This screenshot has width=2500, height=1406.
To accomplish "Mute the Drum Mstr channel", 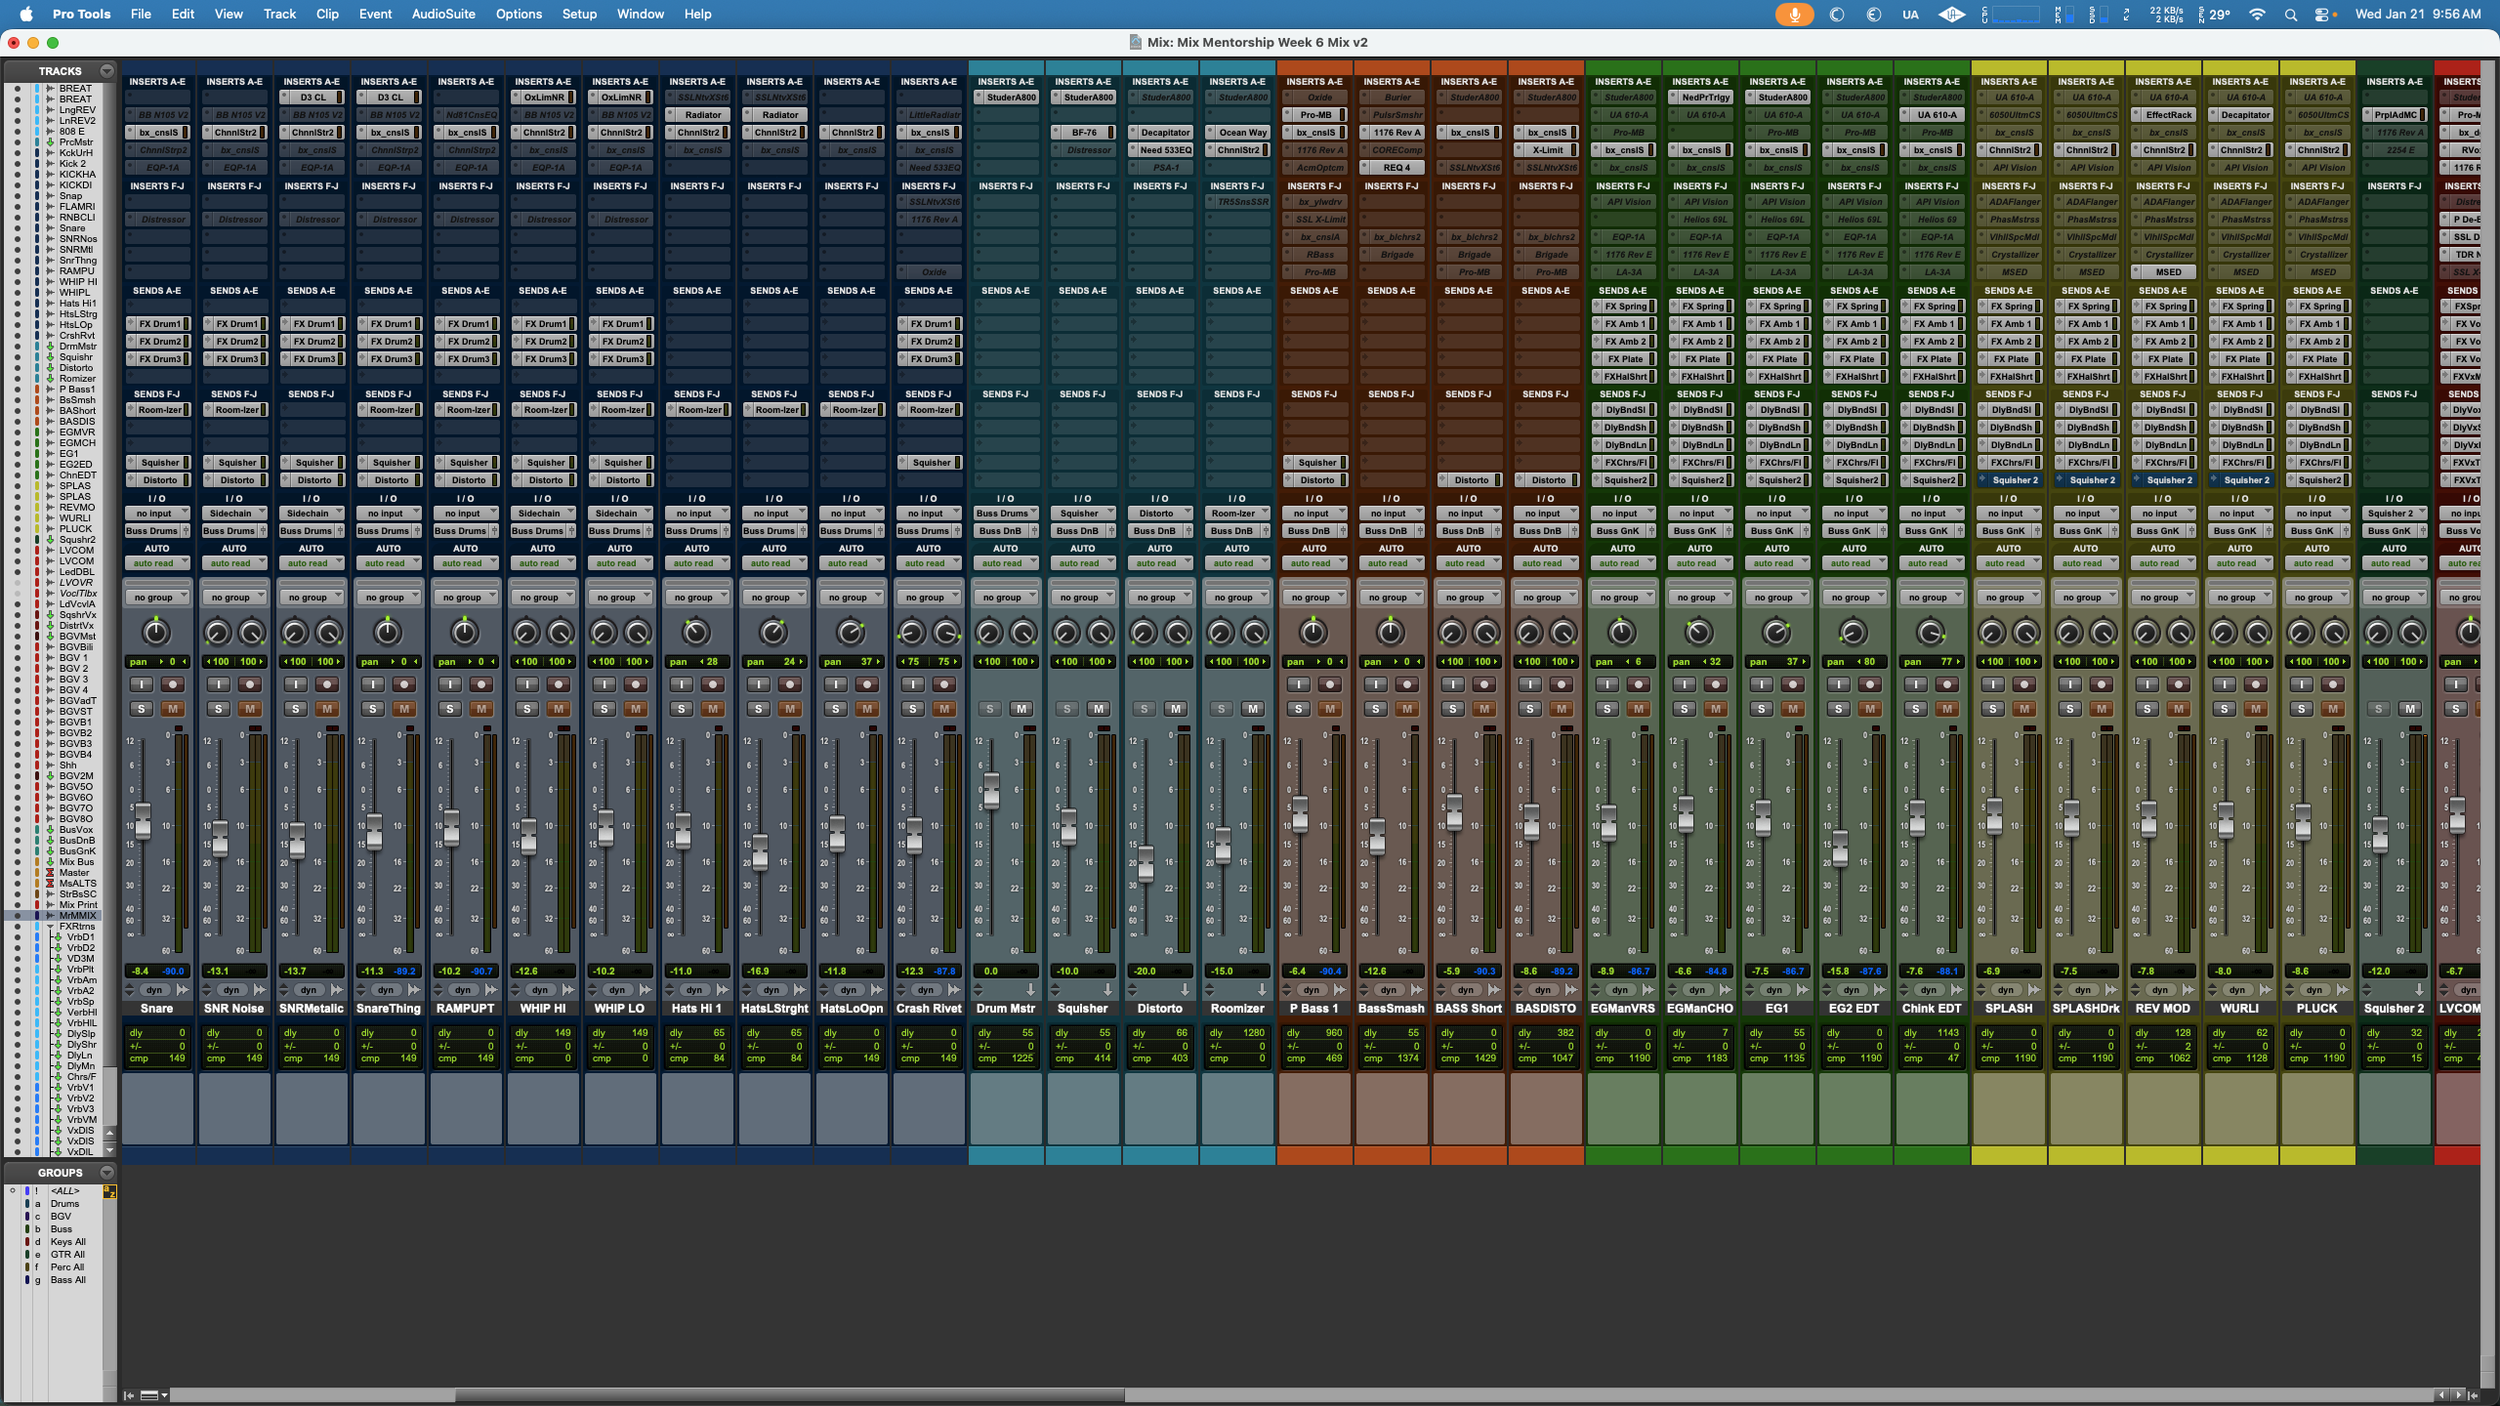I will click(1021, 709).
